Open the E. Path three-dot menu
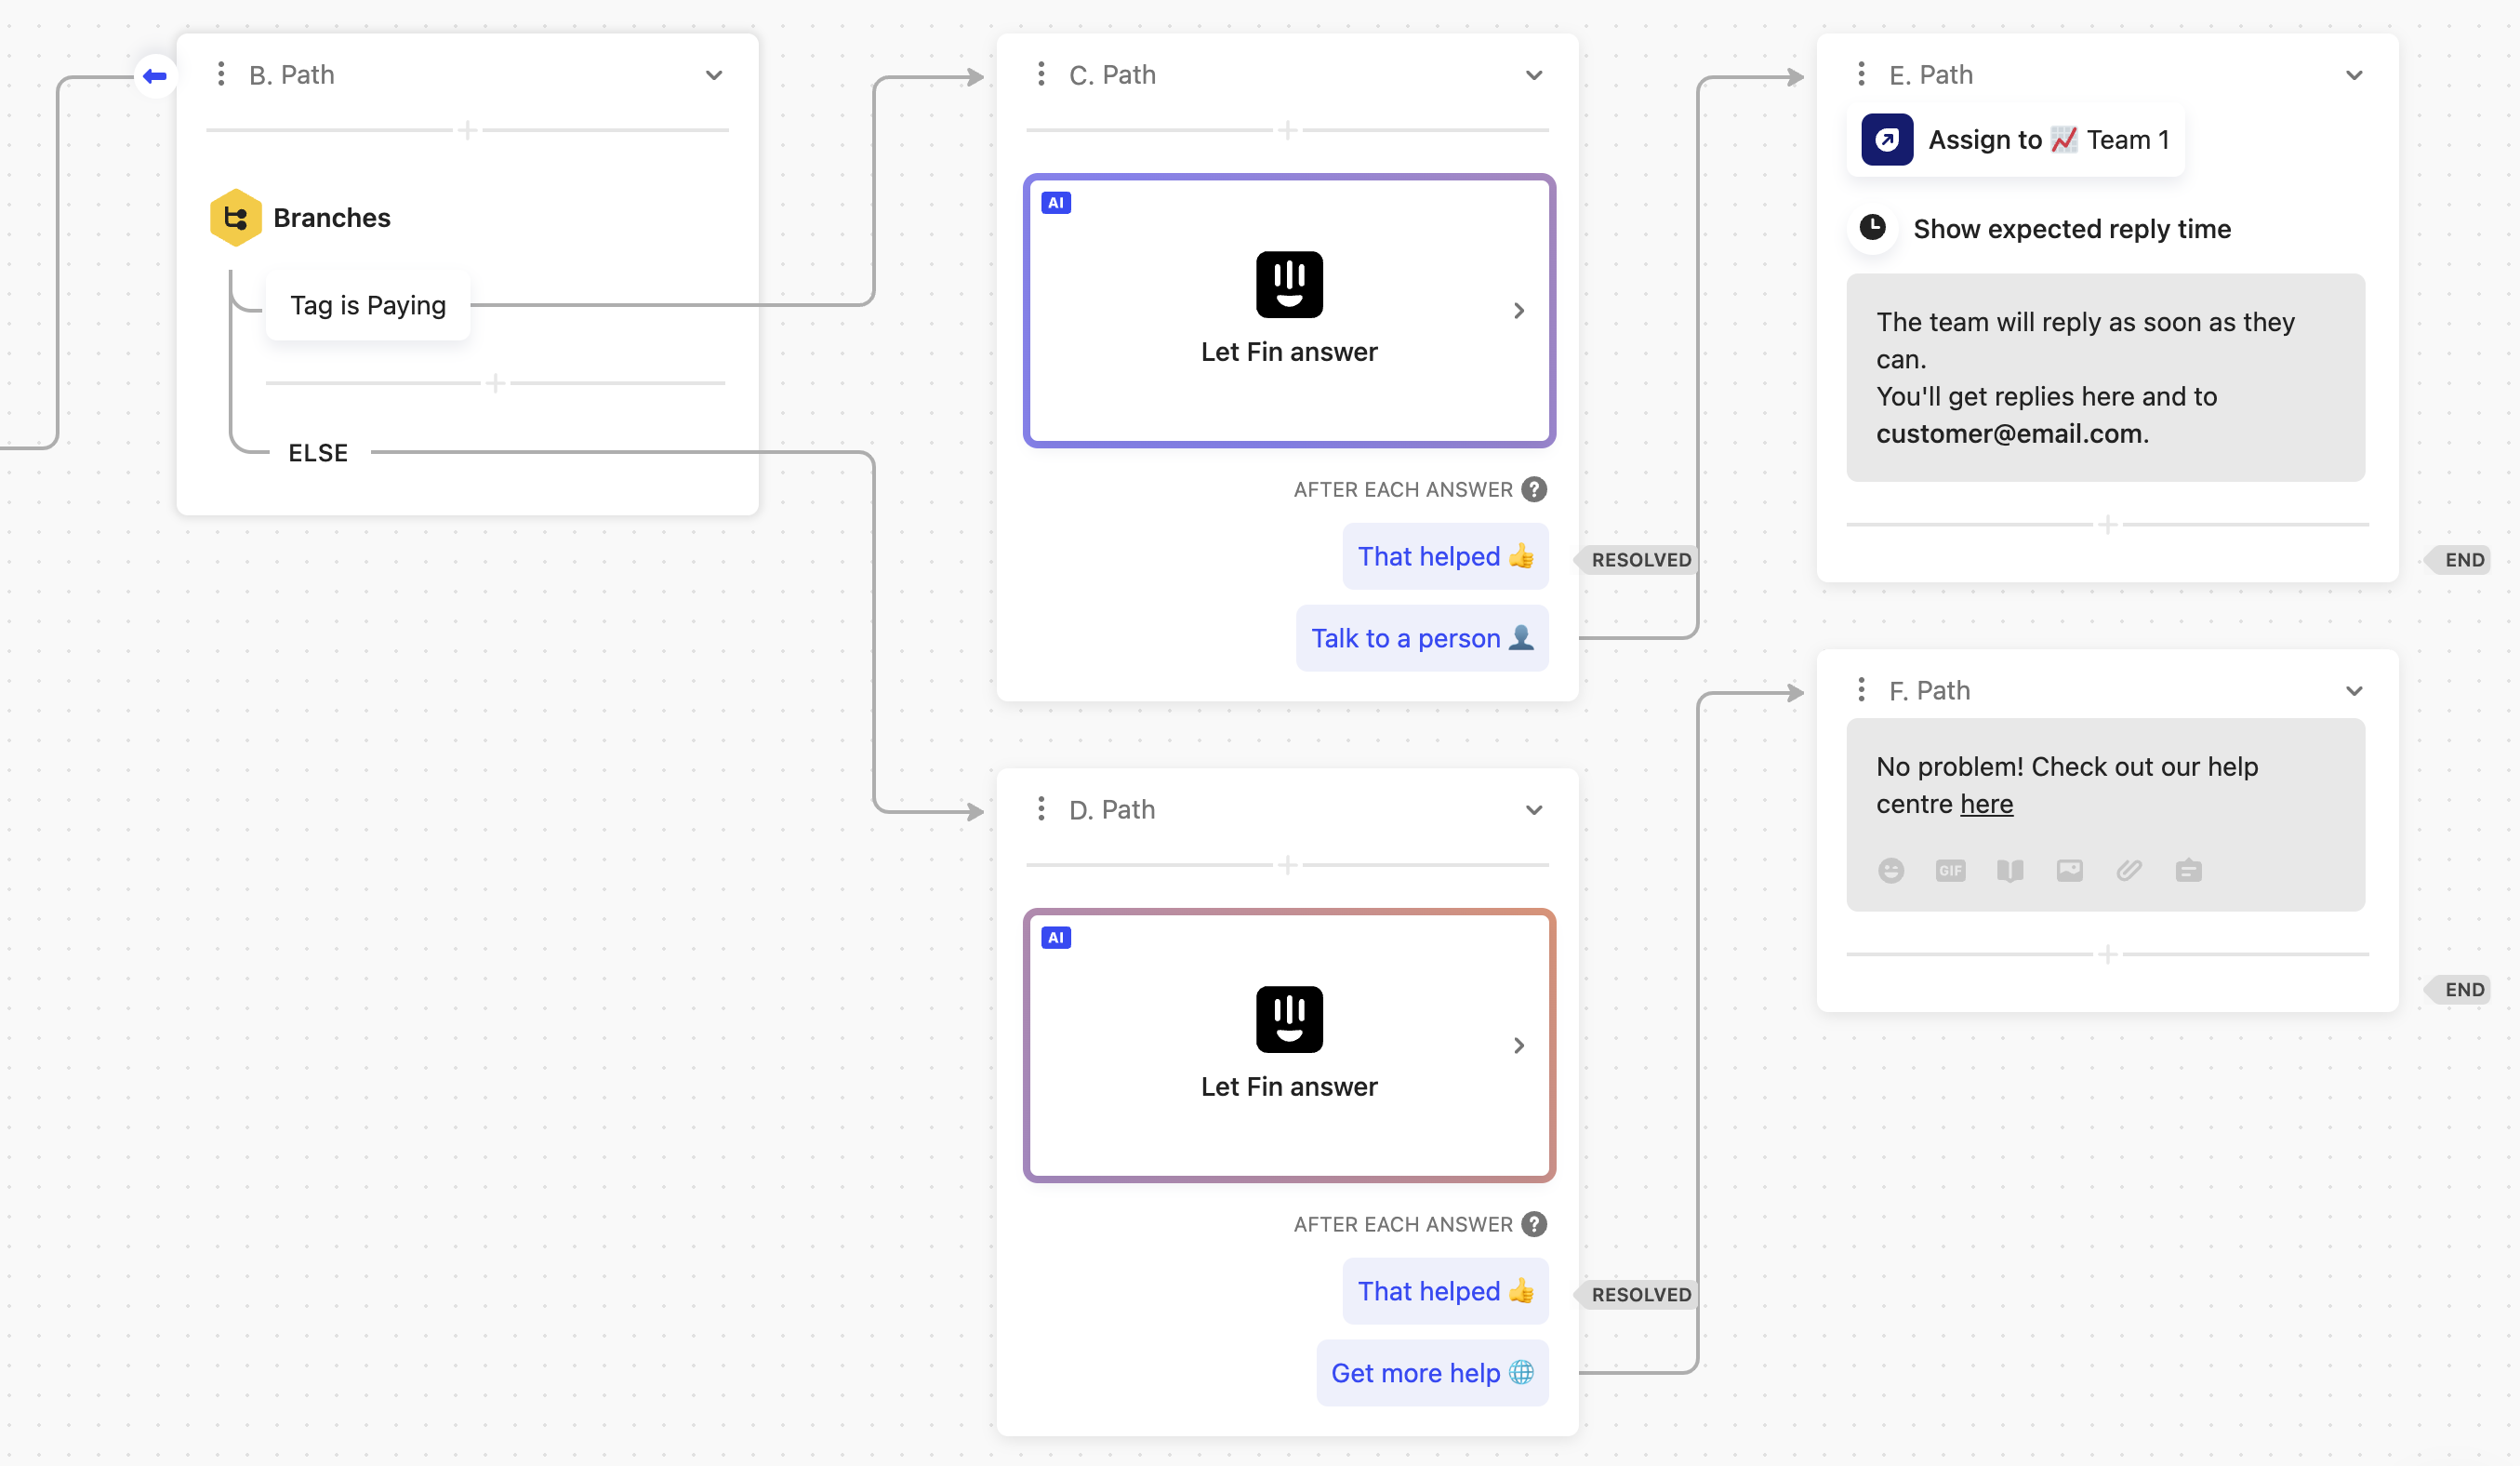2520x1466 pixels. point(1861,74)
